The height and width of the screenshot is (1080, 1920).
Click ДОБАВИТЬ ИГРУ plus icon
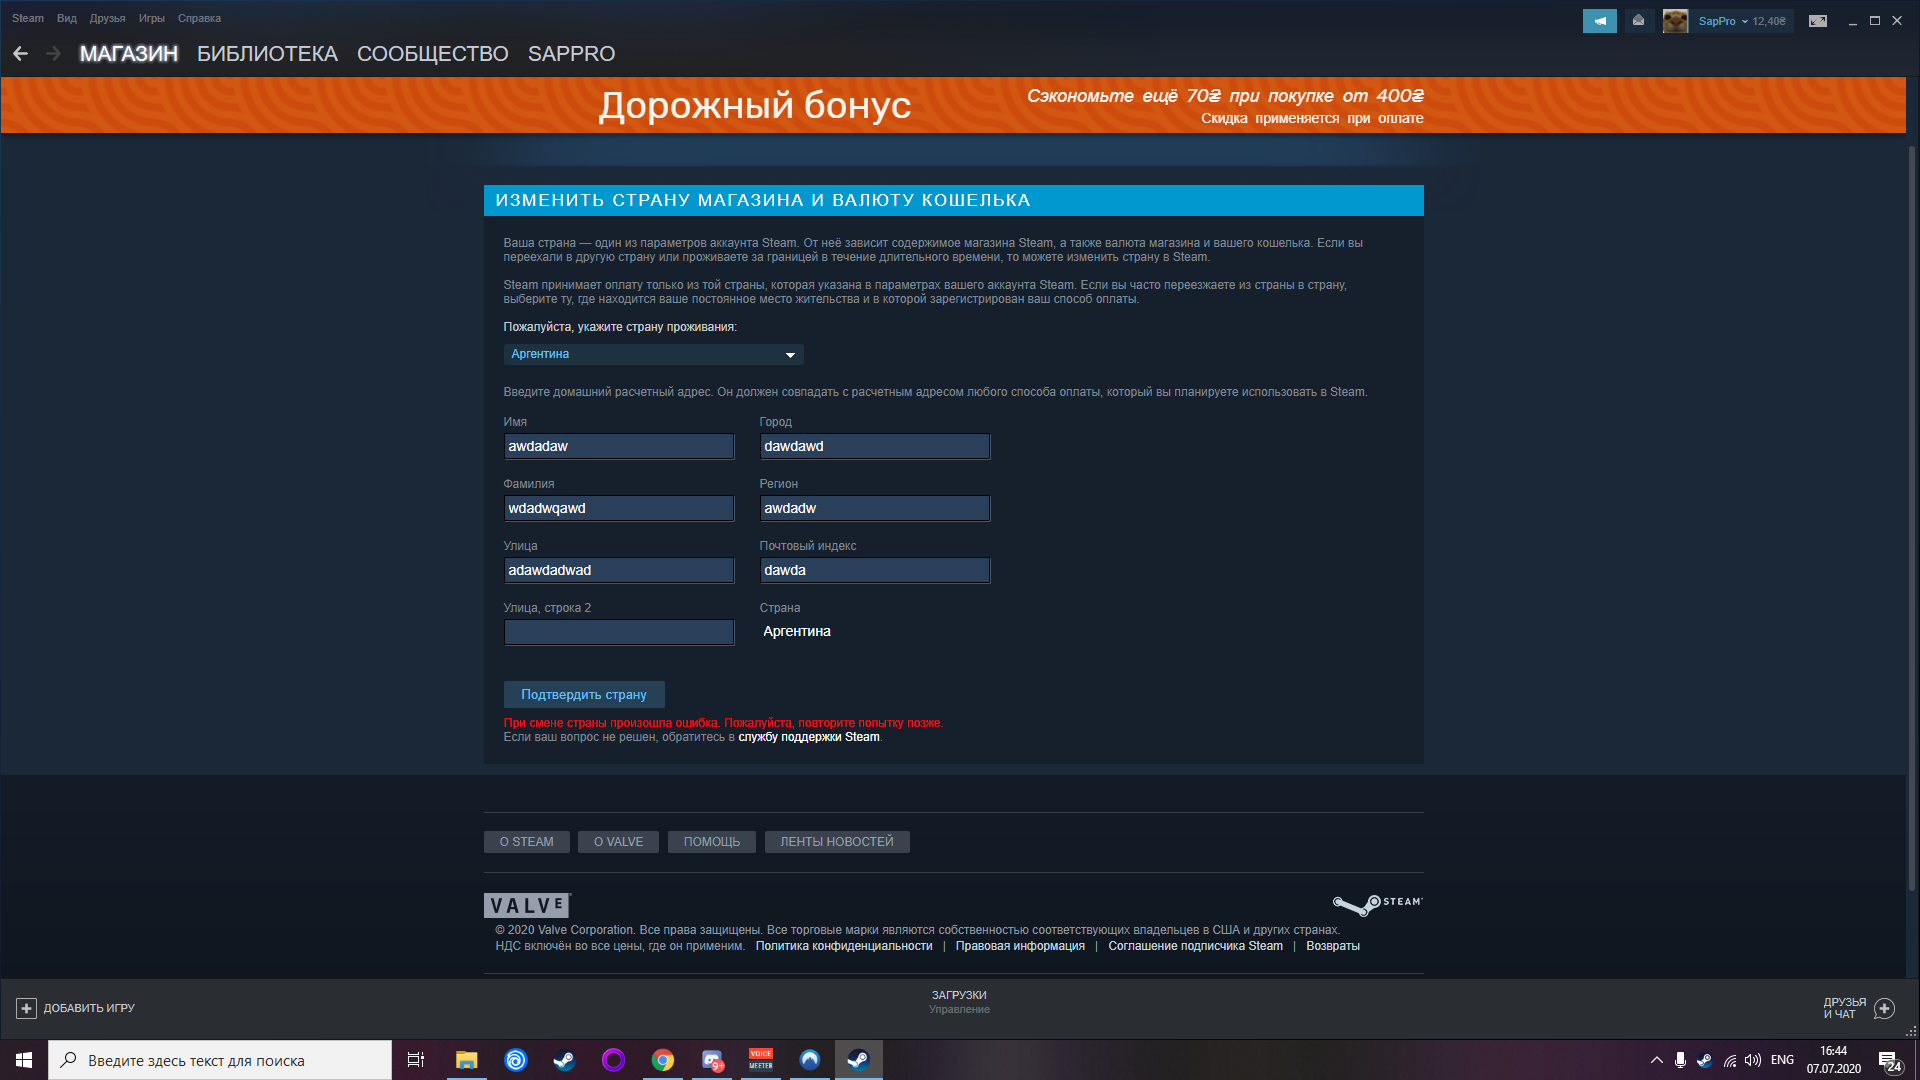tap(27, 1008)
